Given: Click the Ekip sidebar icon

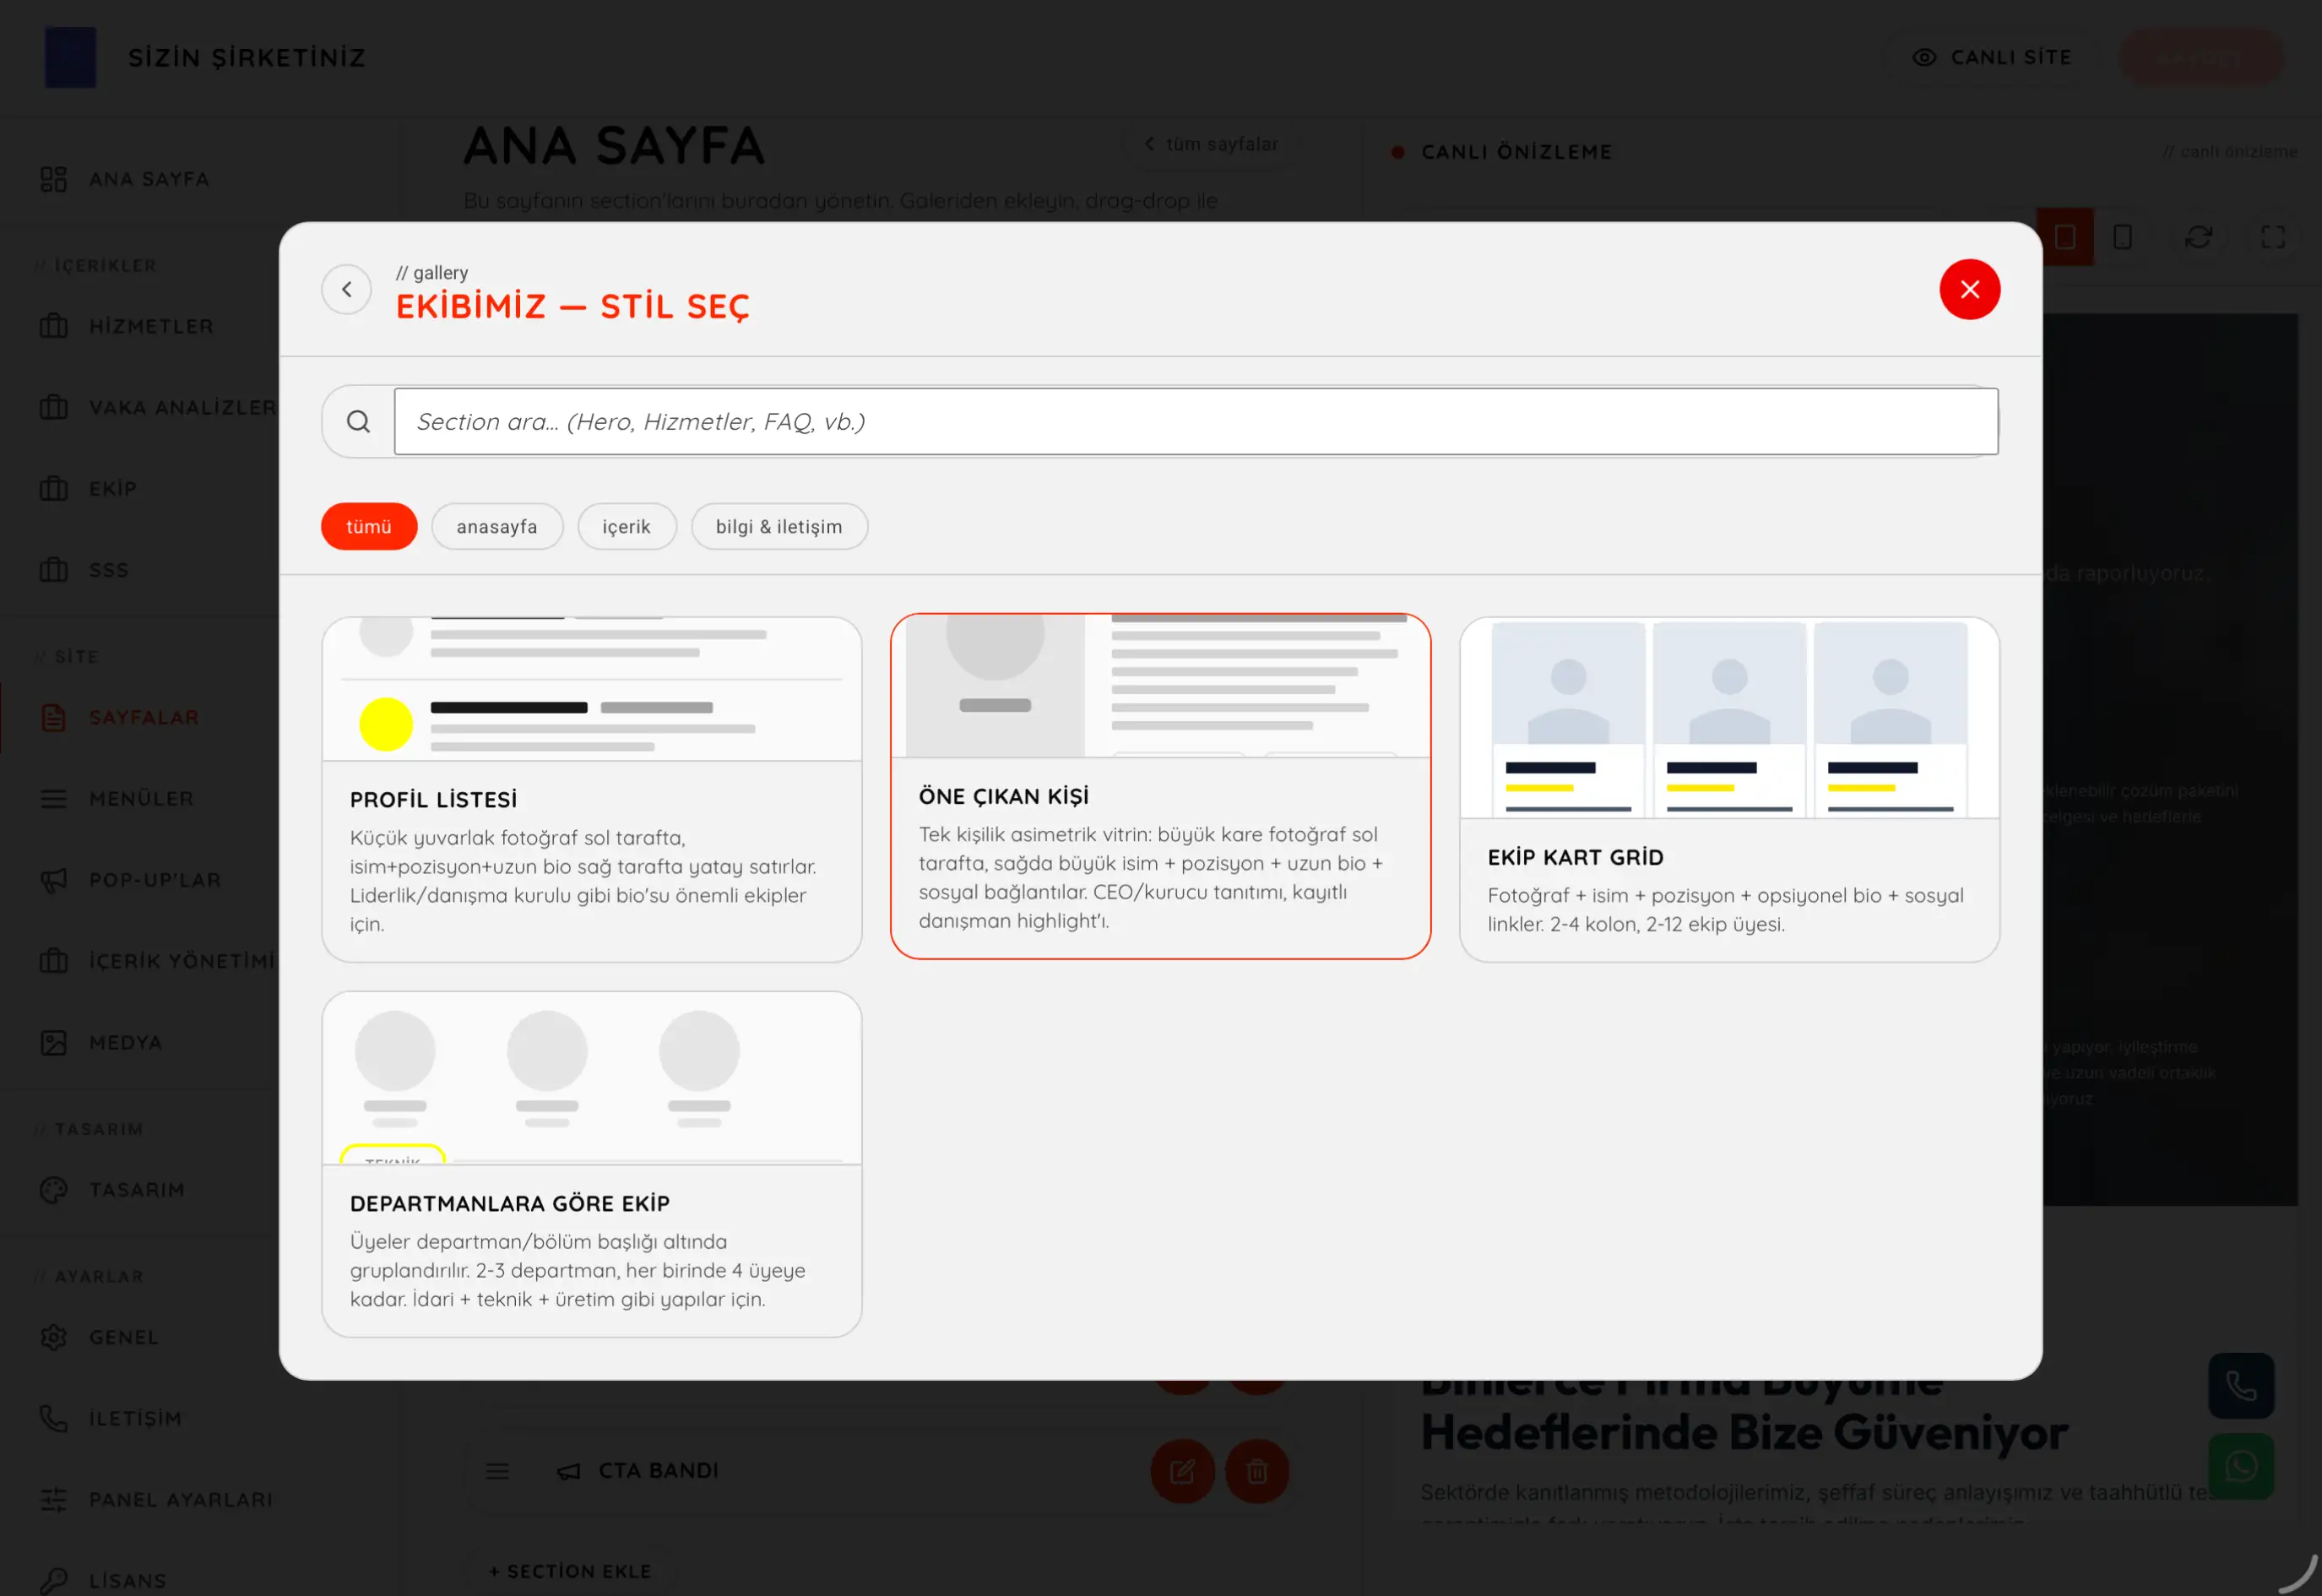Looking at the screenshot, I should pos(53,488).
